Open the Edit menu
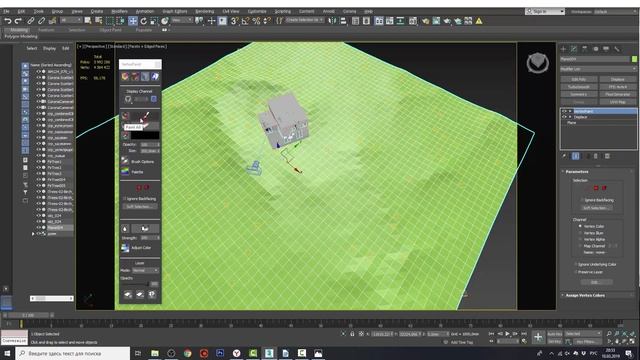640x360 pixels. click(21, 11)
